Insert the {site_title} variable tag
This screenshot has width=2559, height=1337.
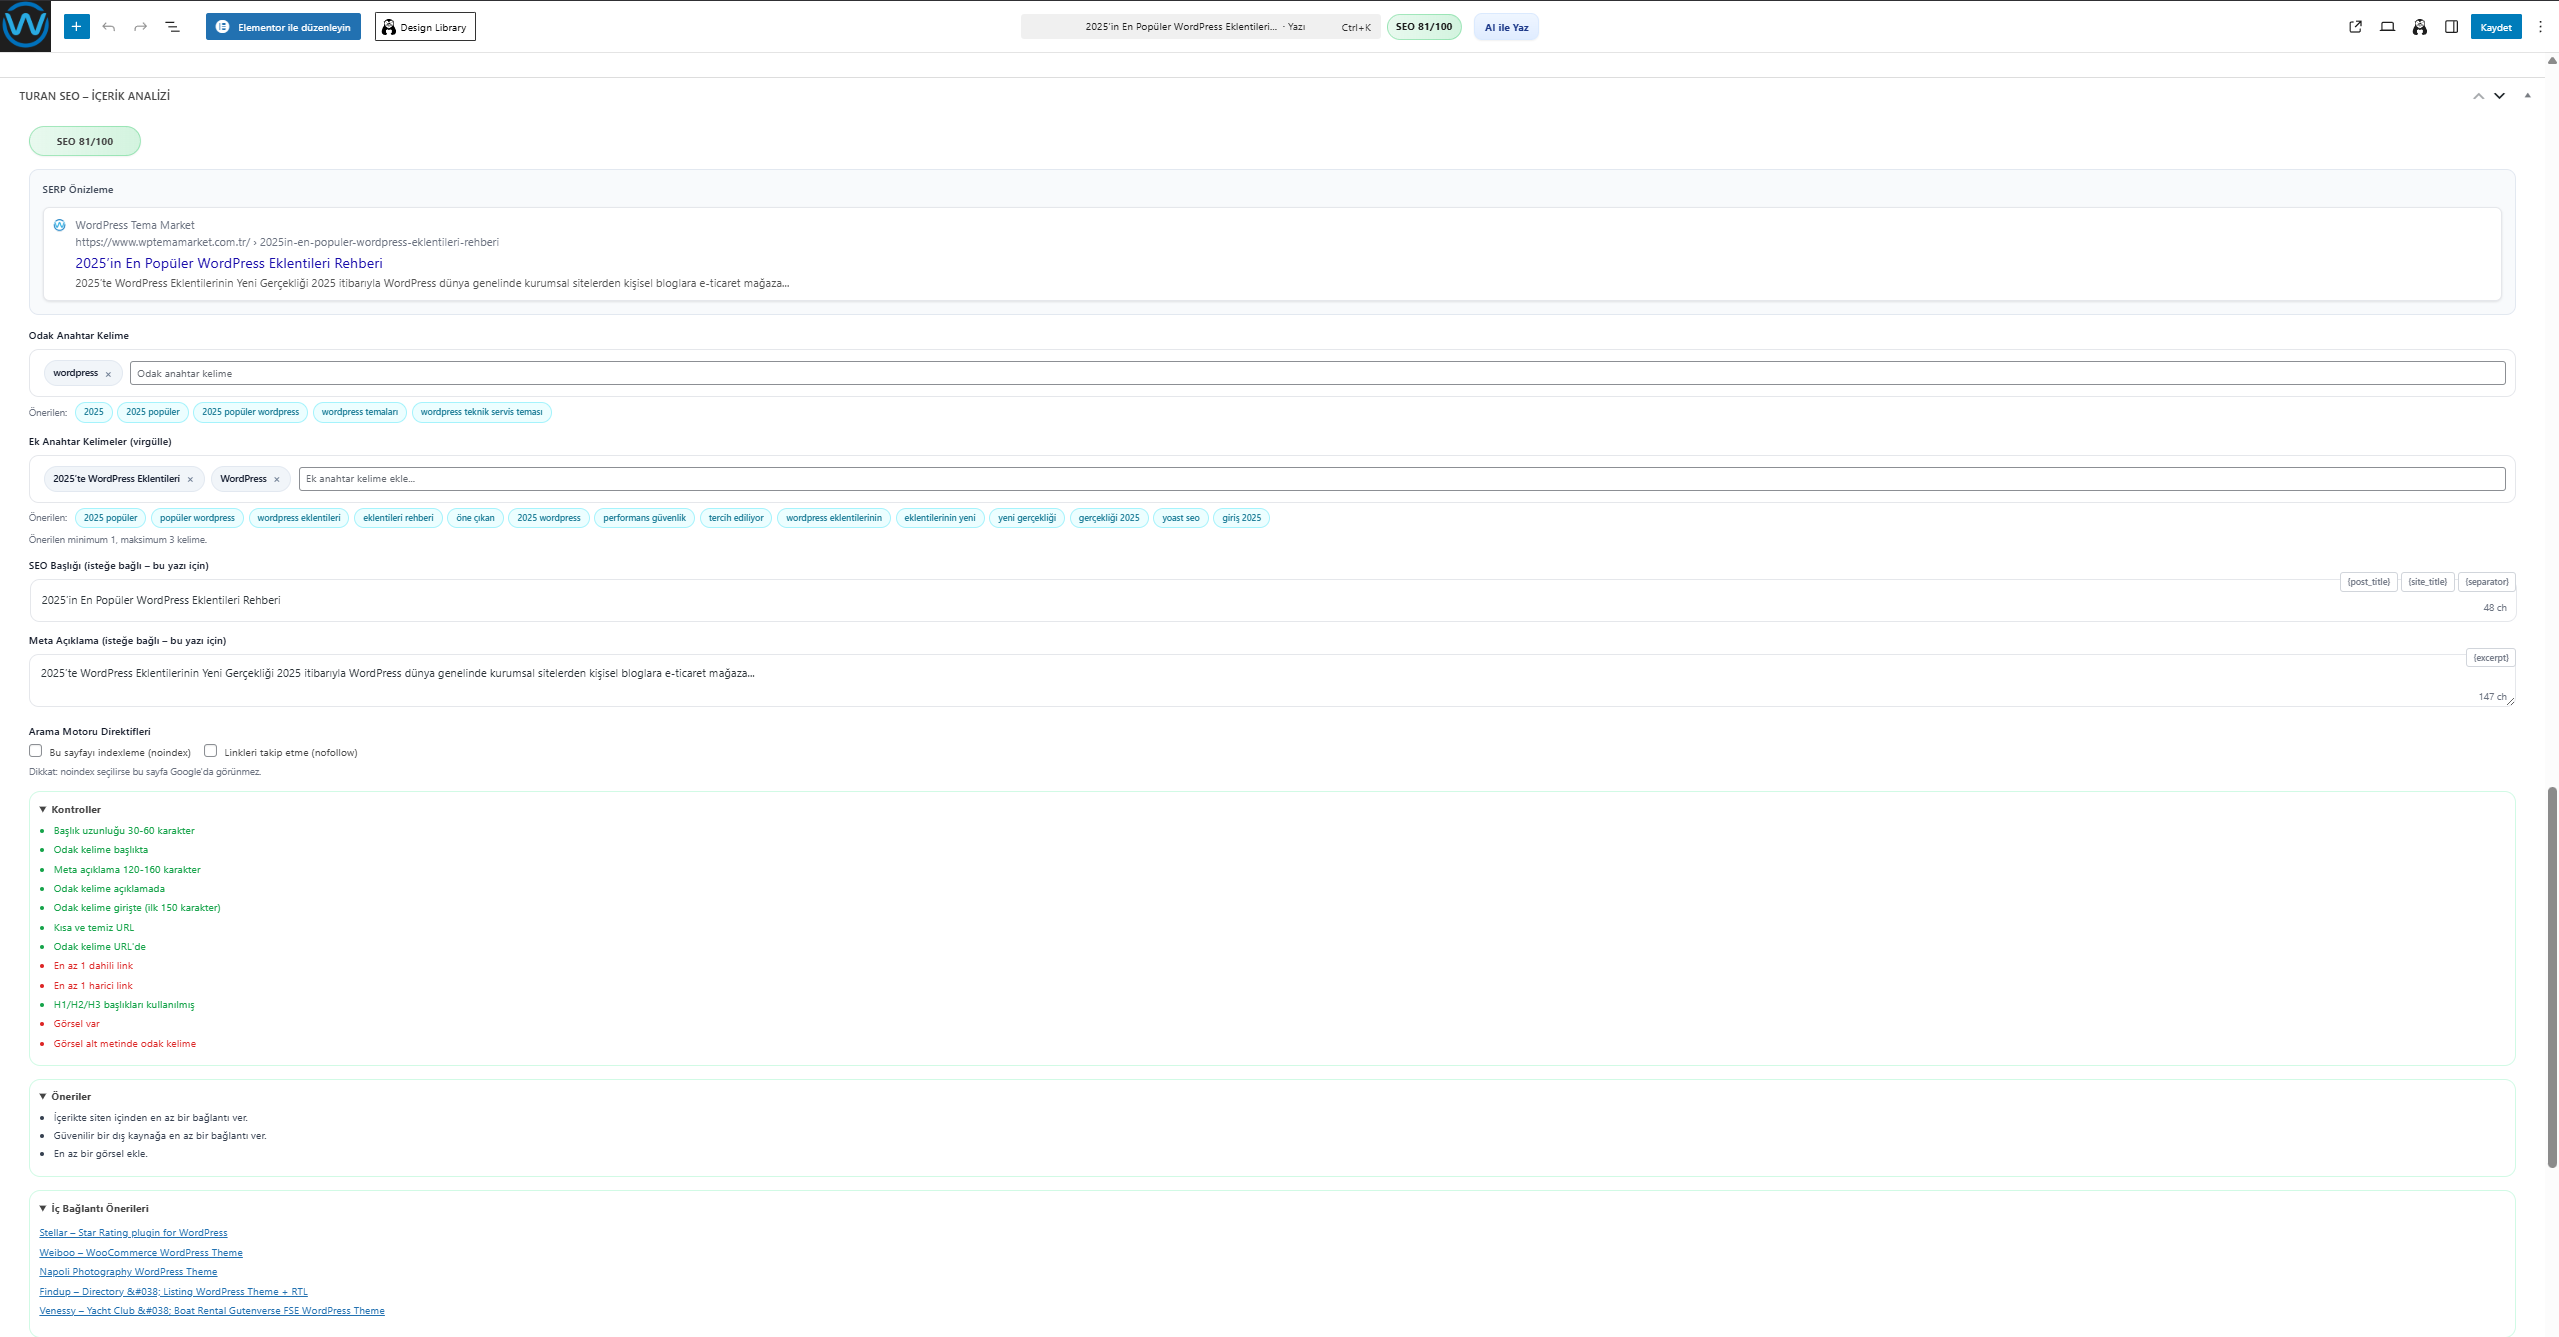point(2427,582)
